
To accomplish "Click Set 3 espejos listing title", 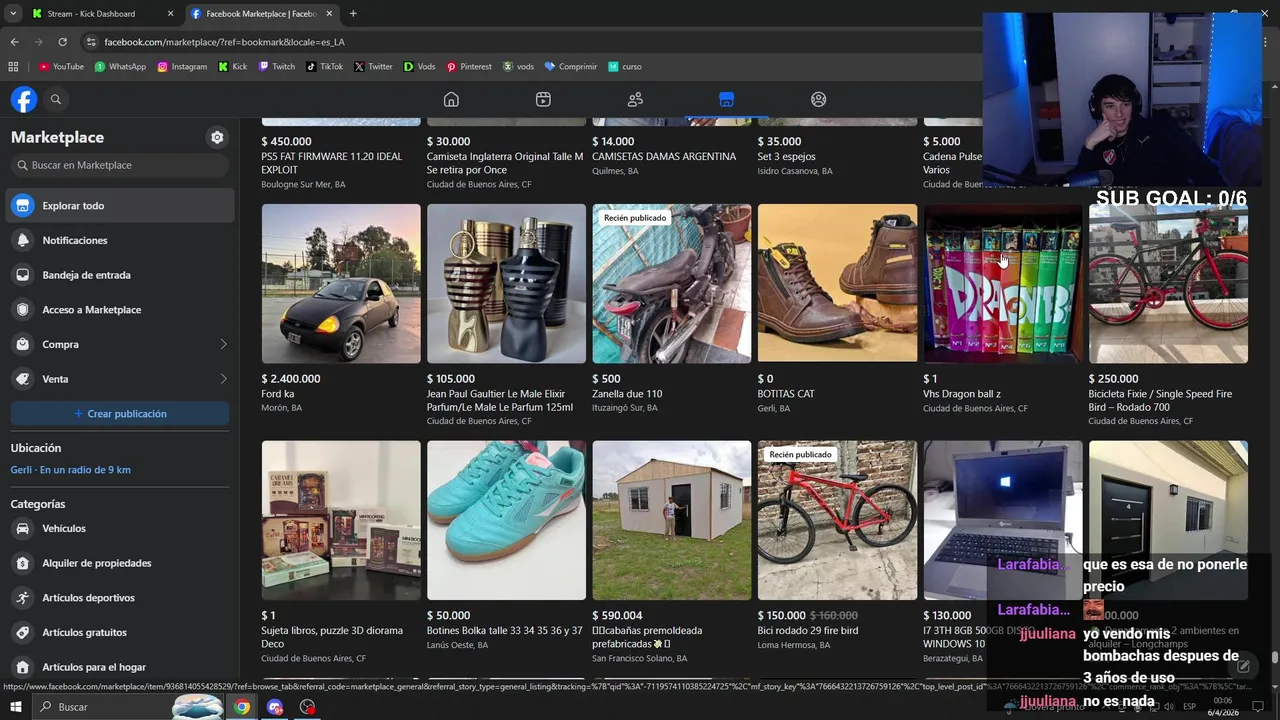I will point(787,157).
